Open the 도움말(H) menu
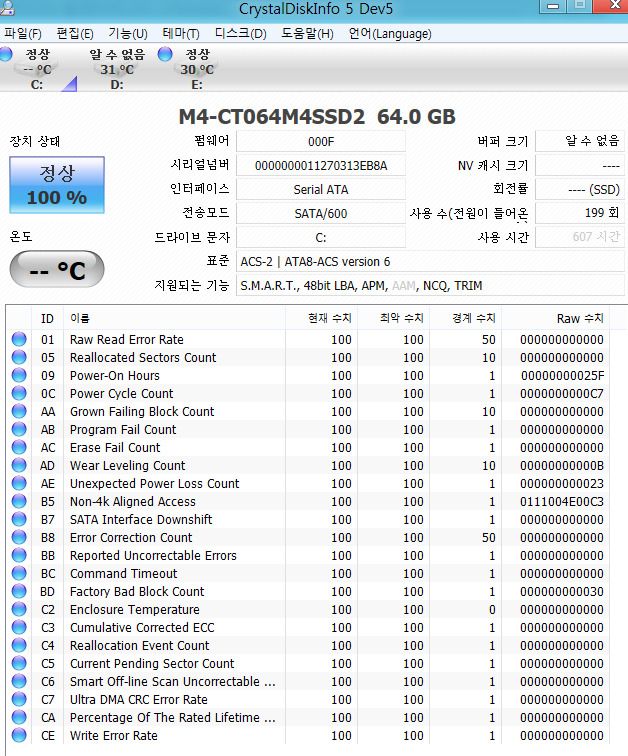The image size is (628, 756). tap(307, 33)
